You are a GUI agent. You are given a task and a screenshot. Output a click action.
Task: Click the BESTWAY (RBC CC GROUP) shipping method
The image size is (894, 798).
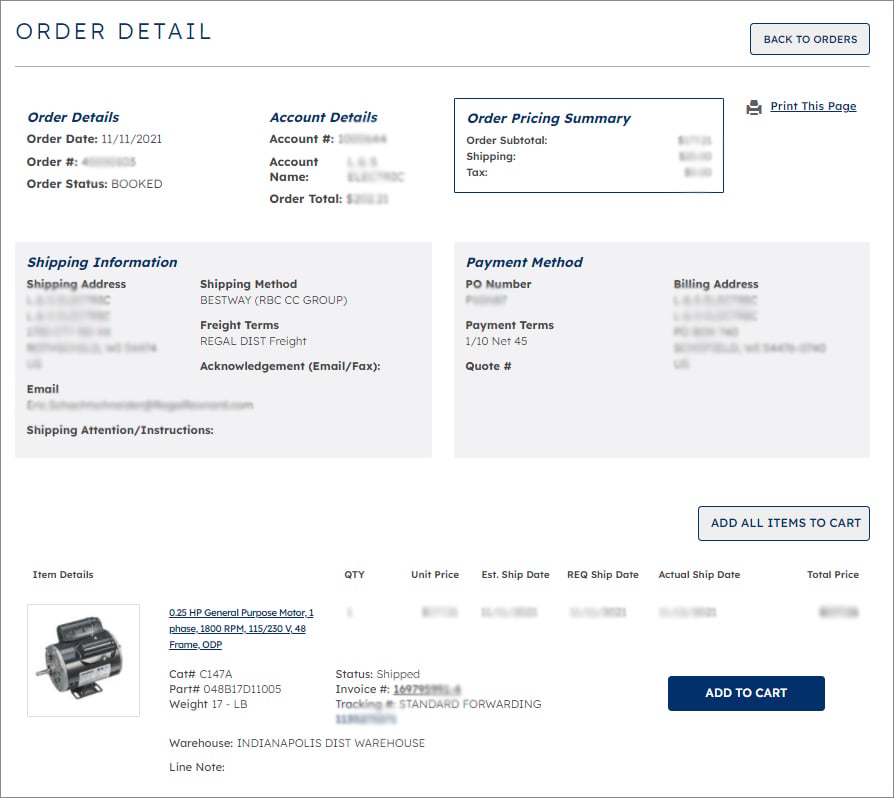(x=274, y=300)
